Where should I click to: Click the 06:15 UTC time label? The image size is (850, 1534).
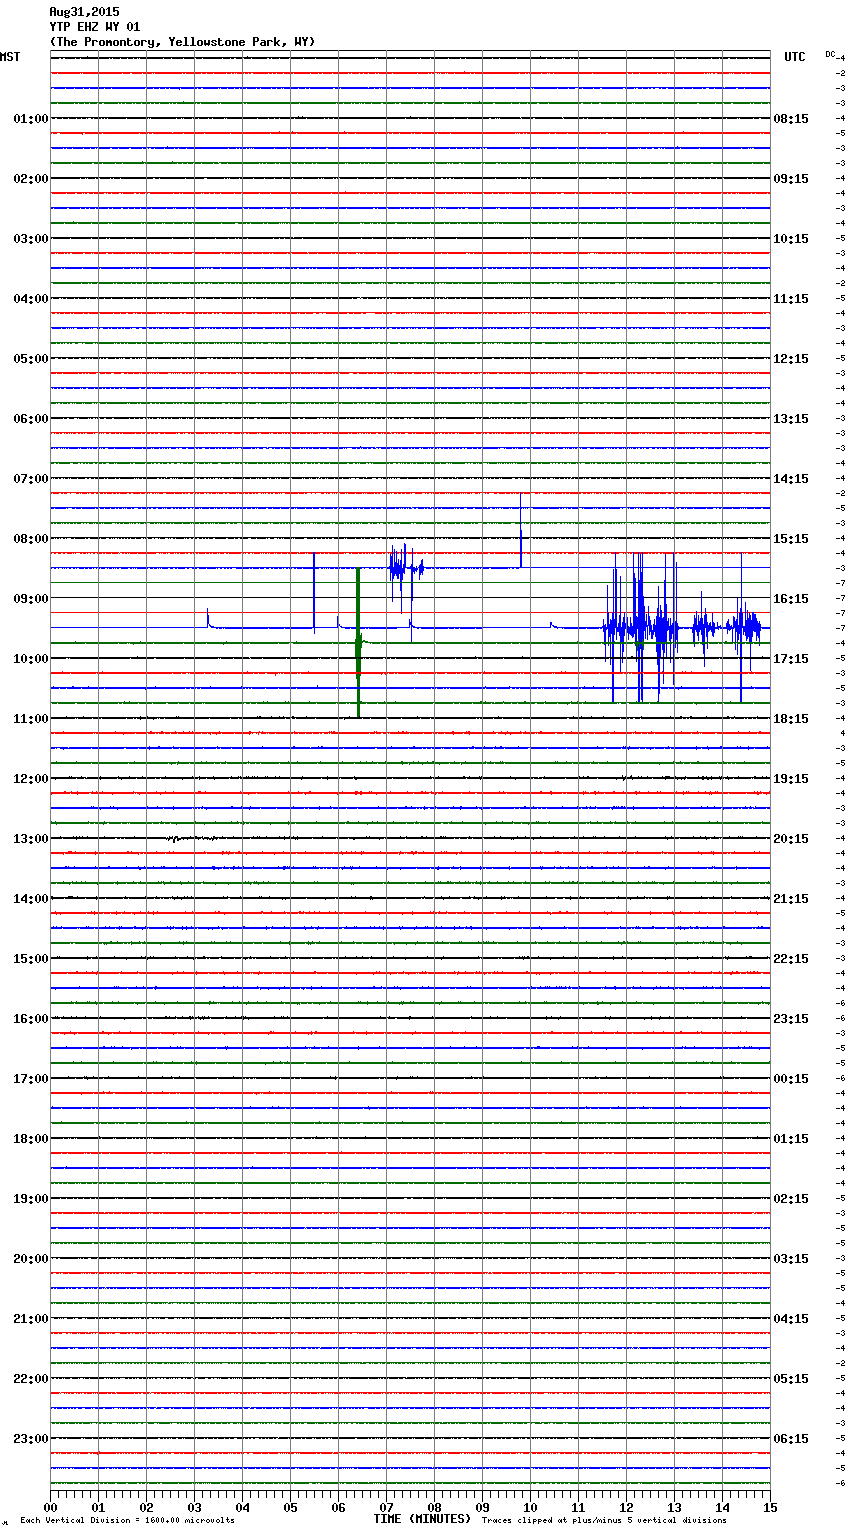click(791, 1439)
